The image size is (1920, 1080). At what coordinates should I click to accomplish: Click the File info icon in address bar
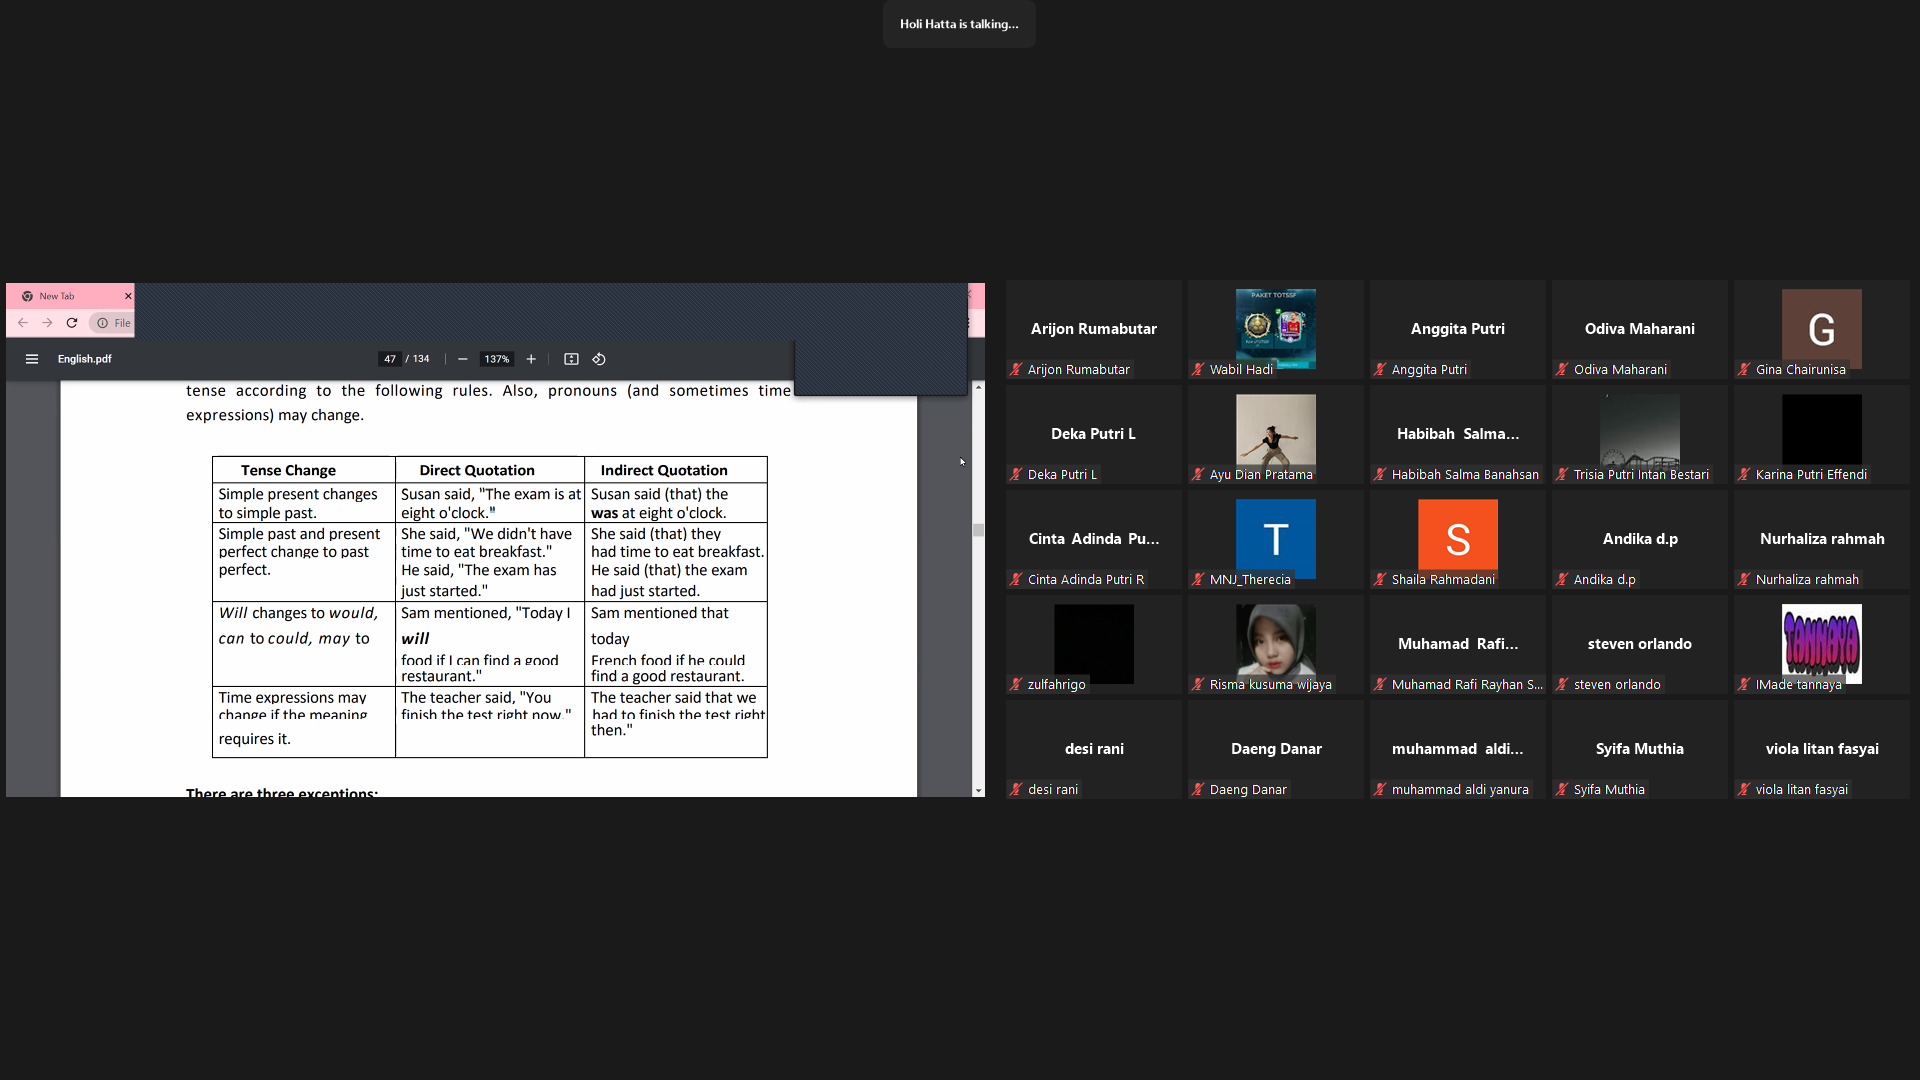click(x=102, y=323)
